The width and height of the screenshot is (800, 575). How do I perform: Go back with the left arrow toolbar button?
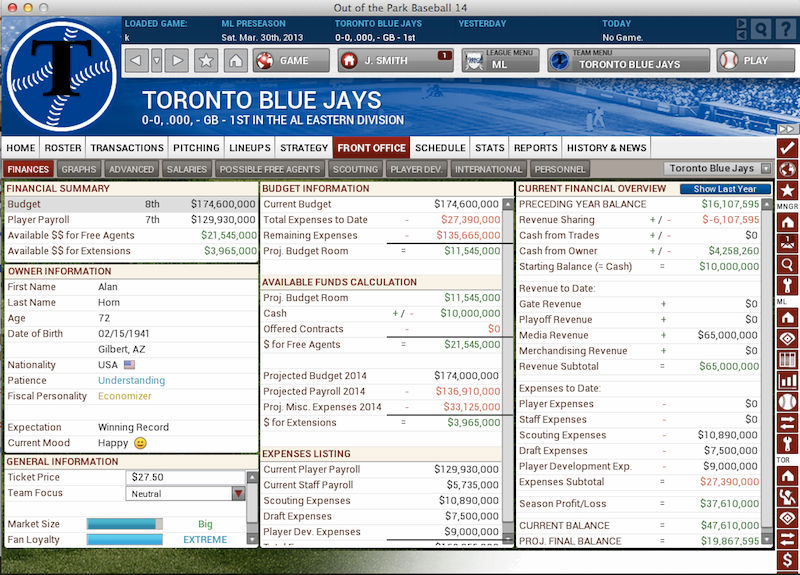coord(136,61)
